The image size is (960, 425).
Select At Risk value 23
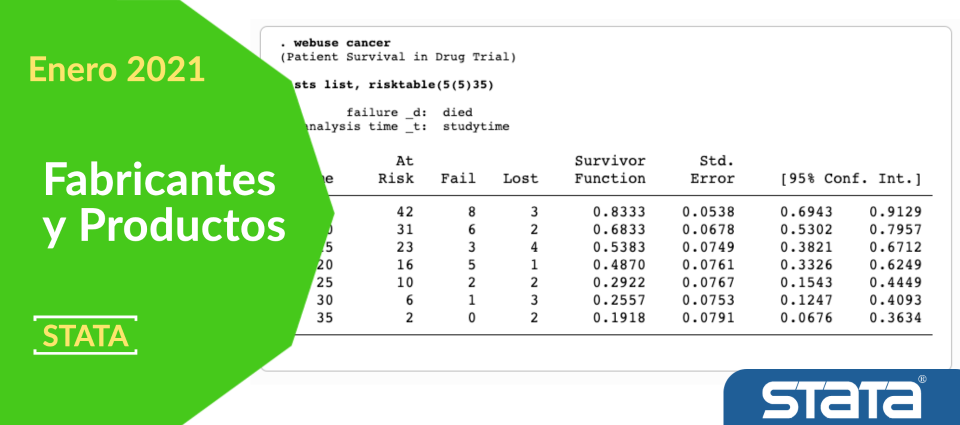click(405, 247)
